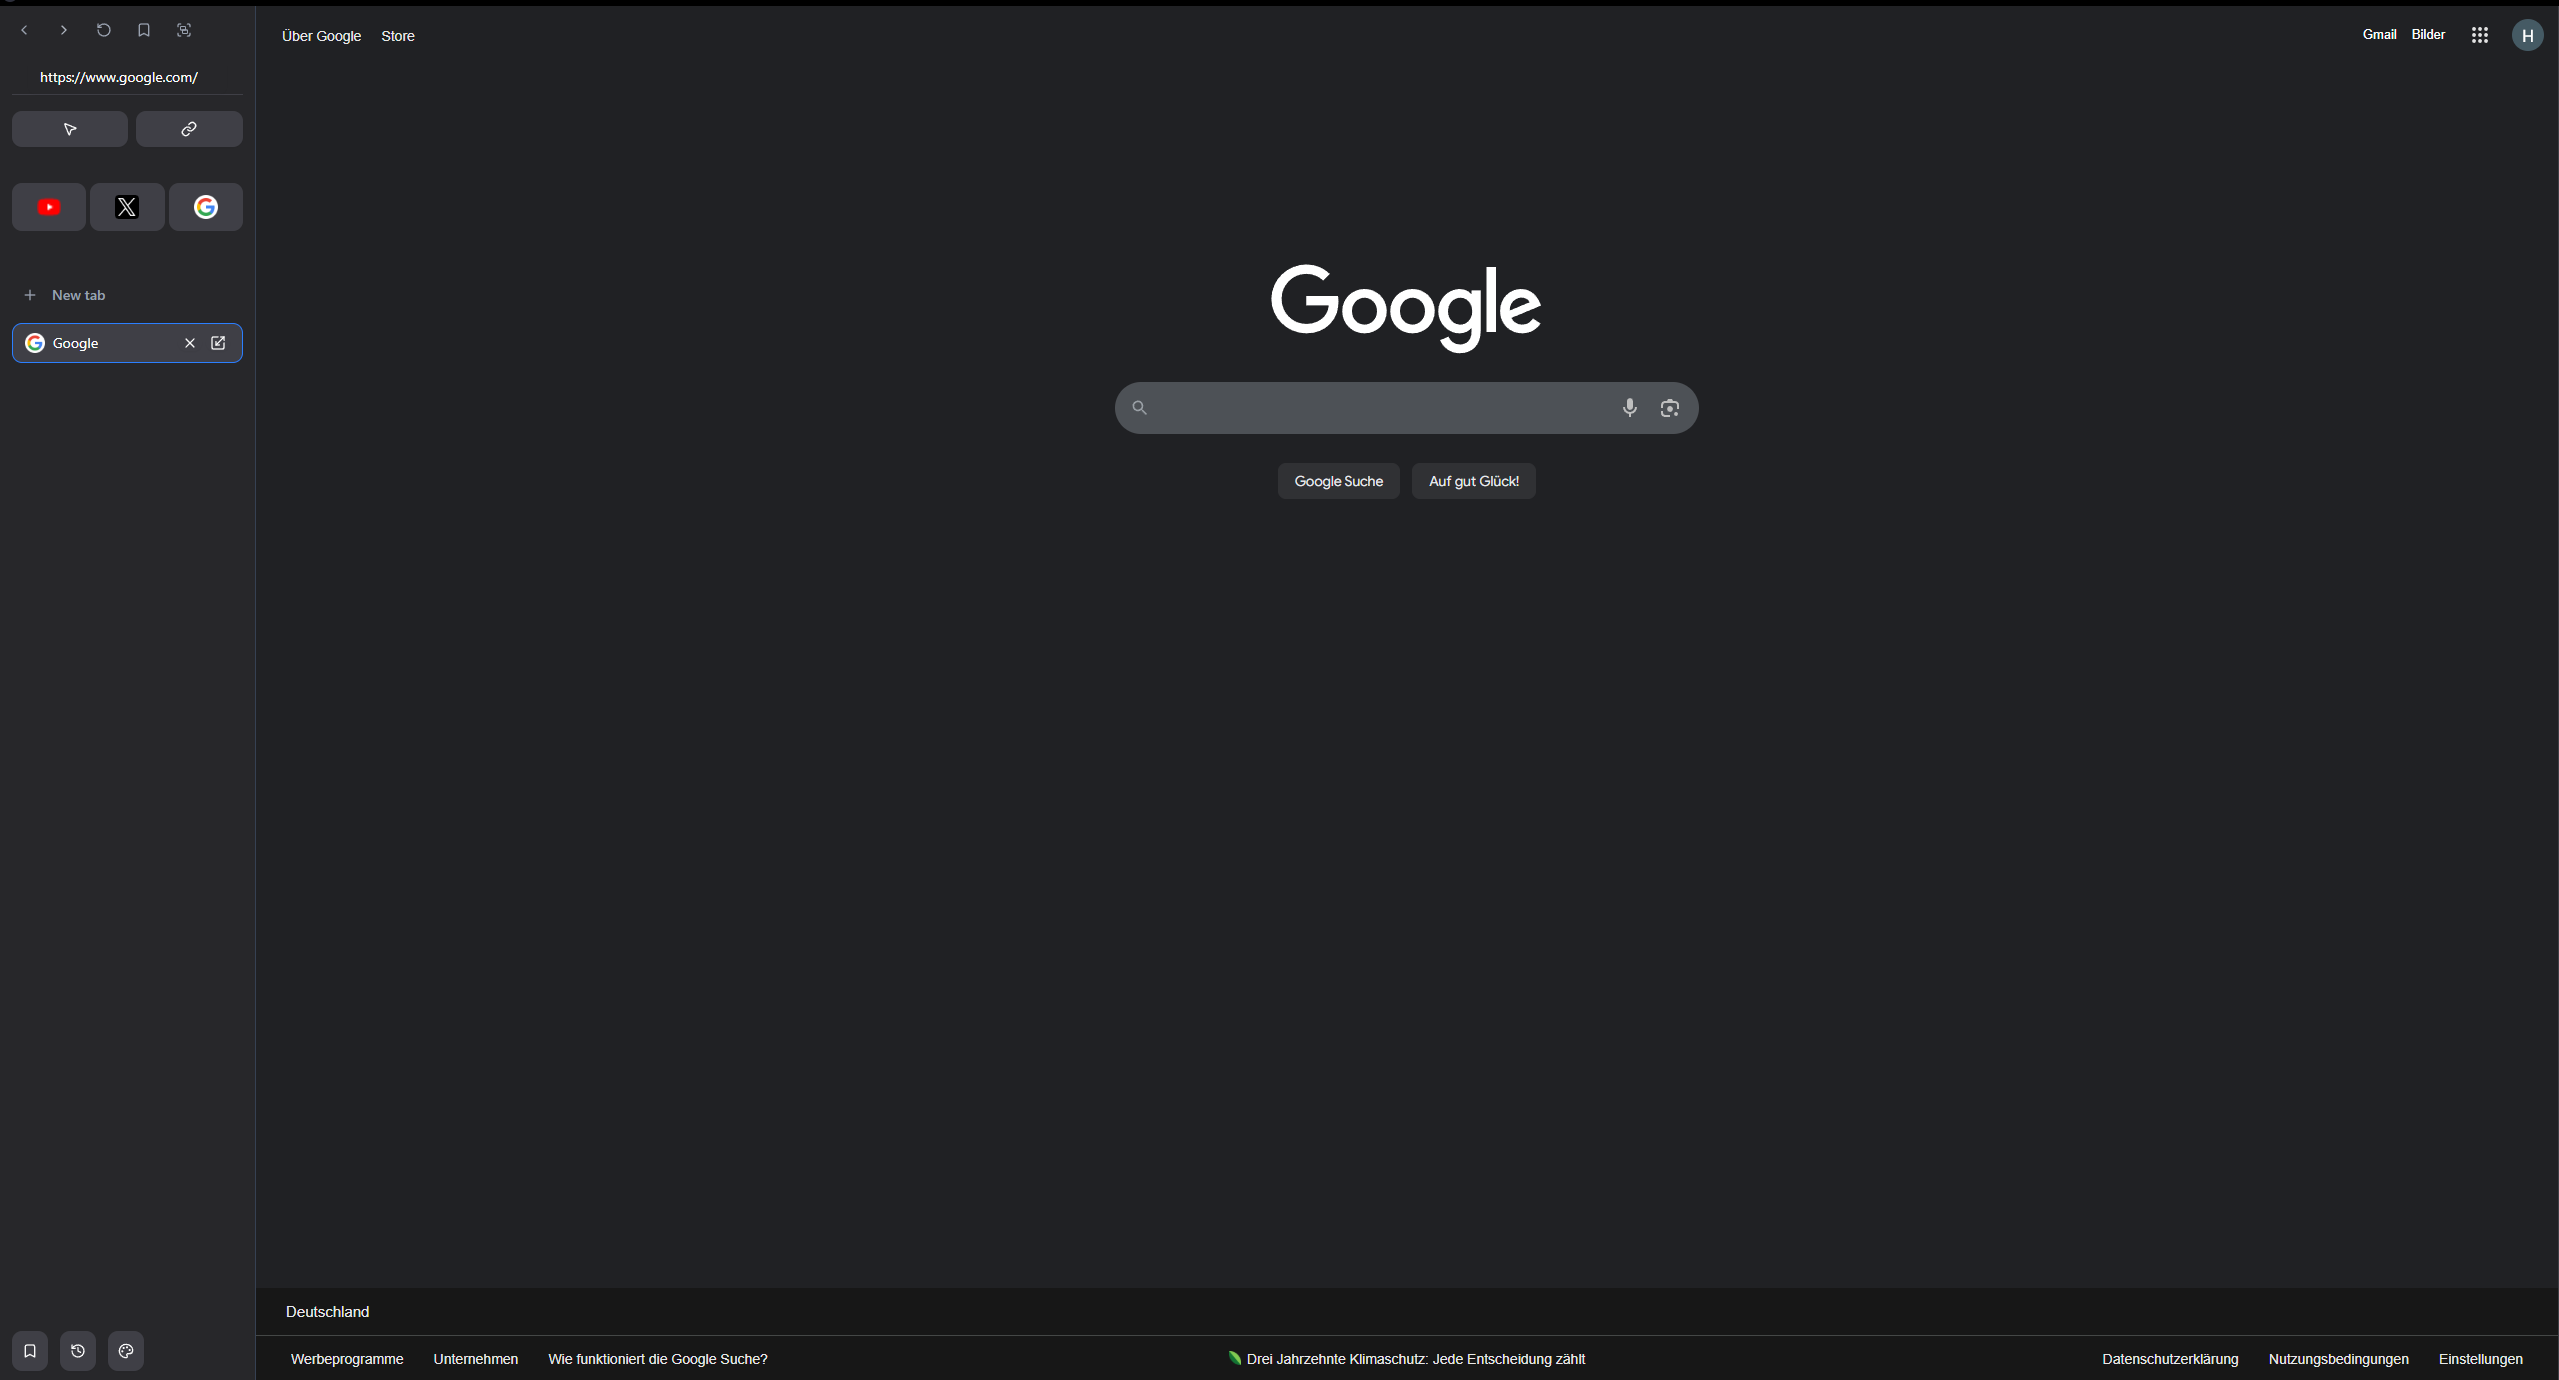This screenshot has height=1380, width=2559.
Task: Click the Auf gut Glück! button
Action: pos(1473,480)
